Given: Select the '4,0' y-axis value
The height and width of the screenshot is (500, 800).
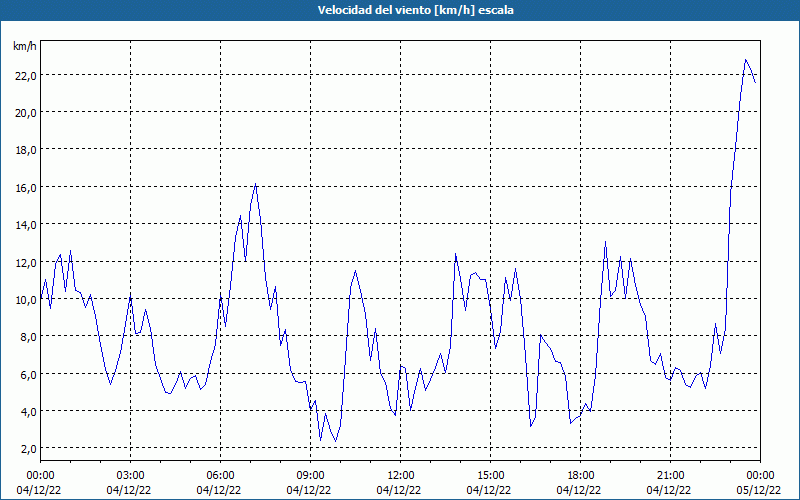Looking at the screenshot, I should (28, 412).
